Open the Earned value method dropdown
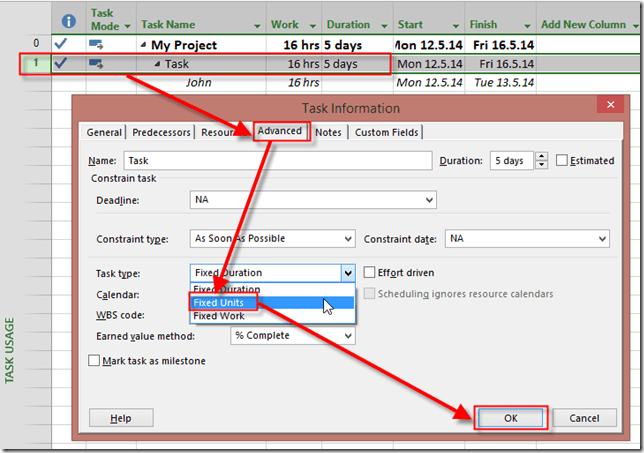Screen dimensions: 644x453 tap(347, 336)
